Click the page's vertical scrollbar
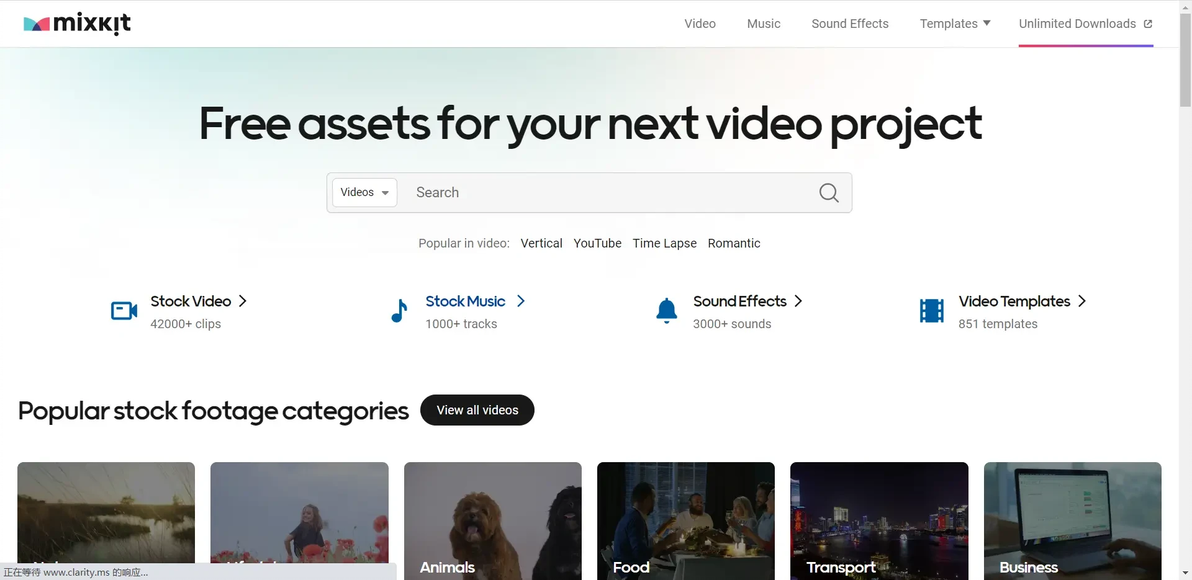Image resolution: width=1192 pixels, height=580 pixels. point(1185,300)
